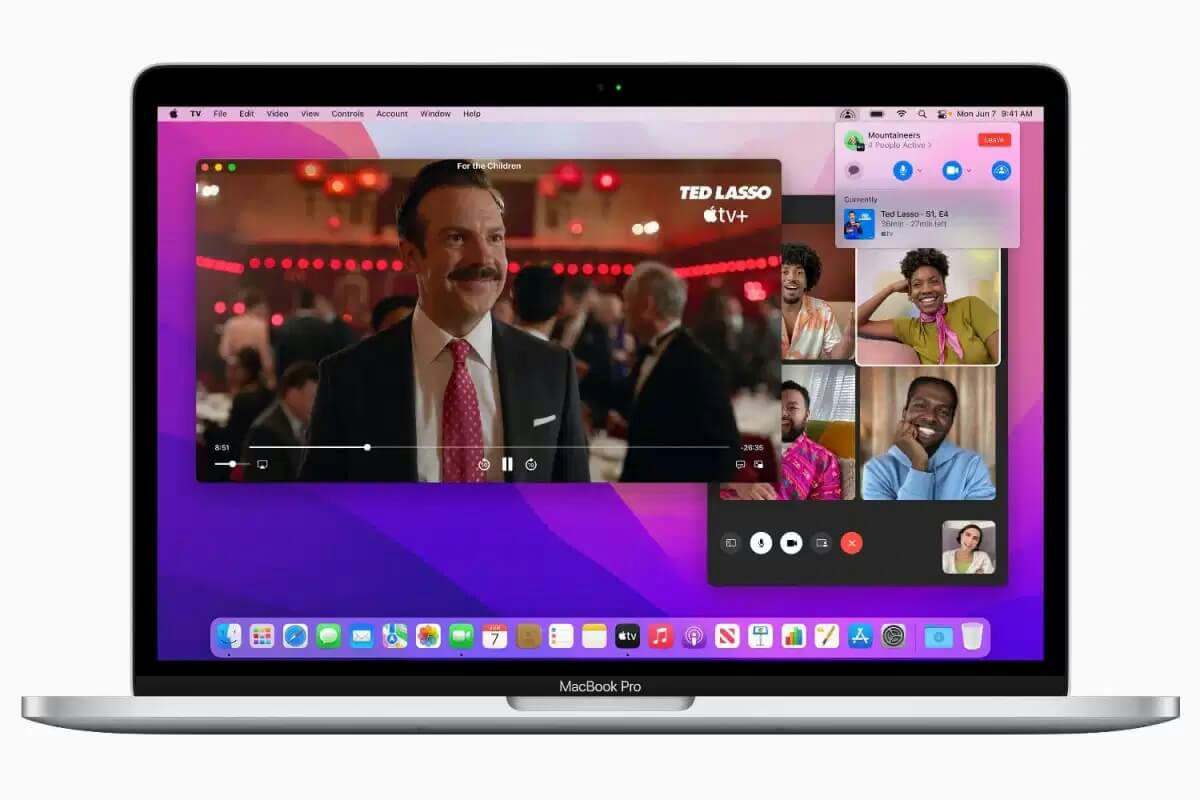Open Keynote from the Dock
1200x800 pixels.
pyautogui.click(x=760, y=635)
